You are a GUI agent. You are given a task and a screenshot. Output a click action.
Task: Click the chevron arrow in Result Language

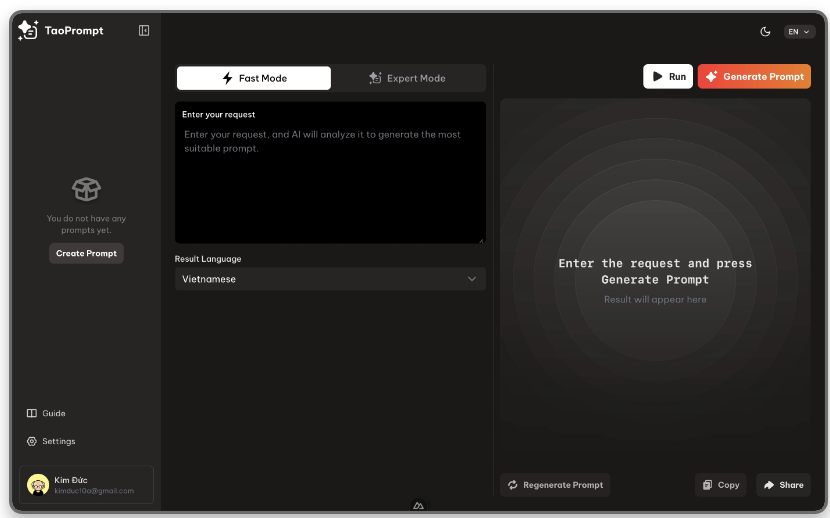pyautogui.click(x=472, y=279)
